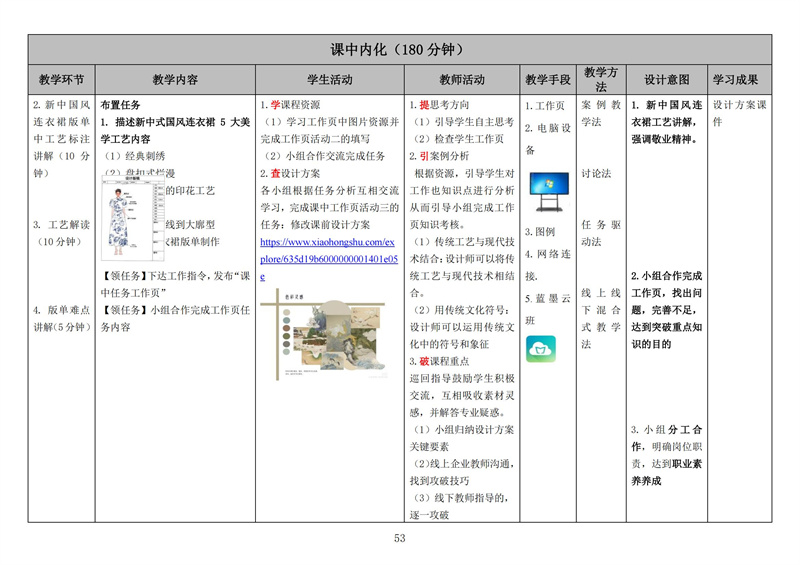Click the 3. 图例 item
Screen dimensions: 800x565
coord(540,231)
